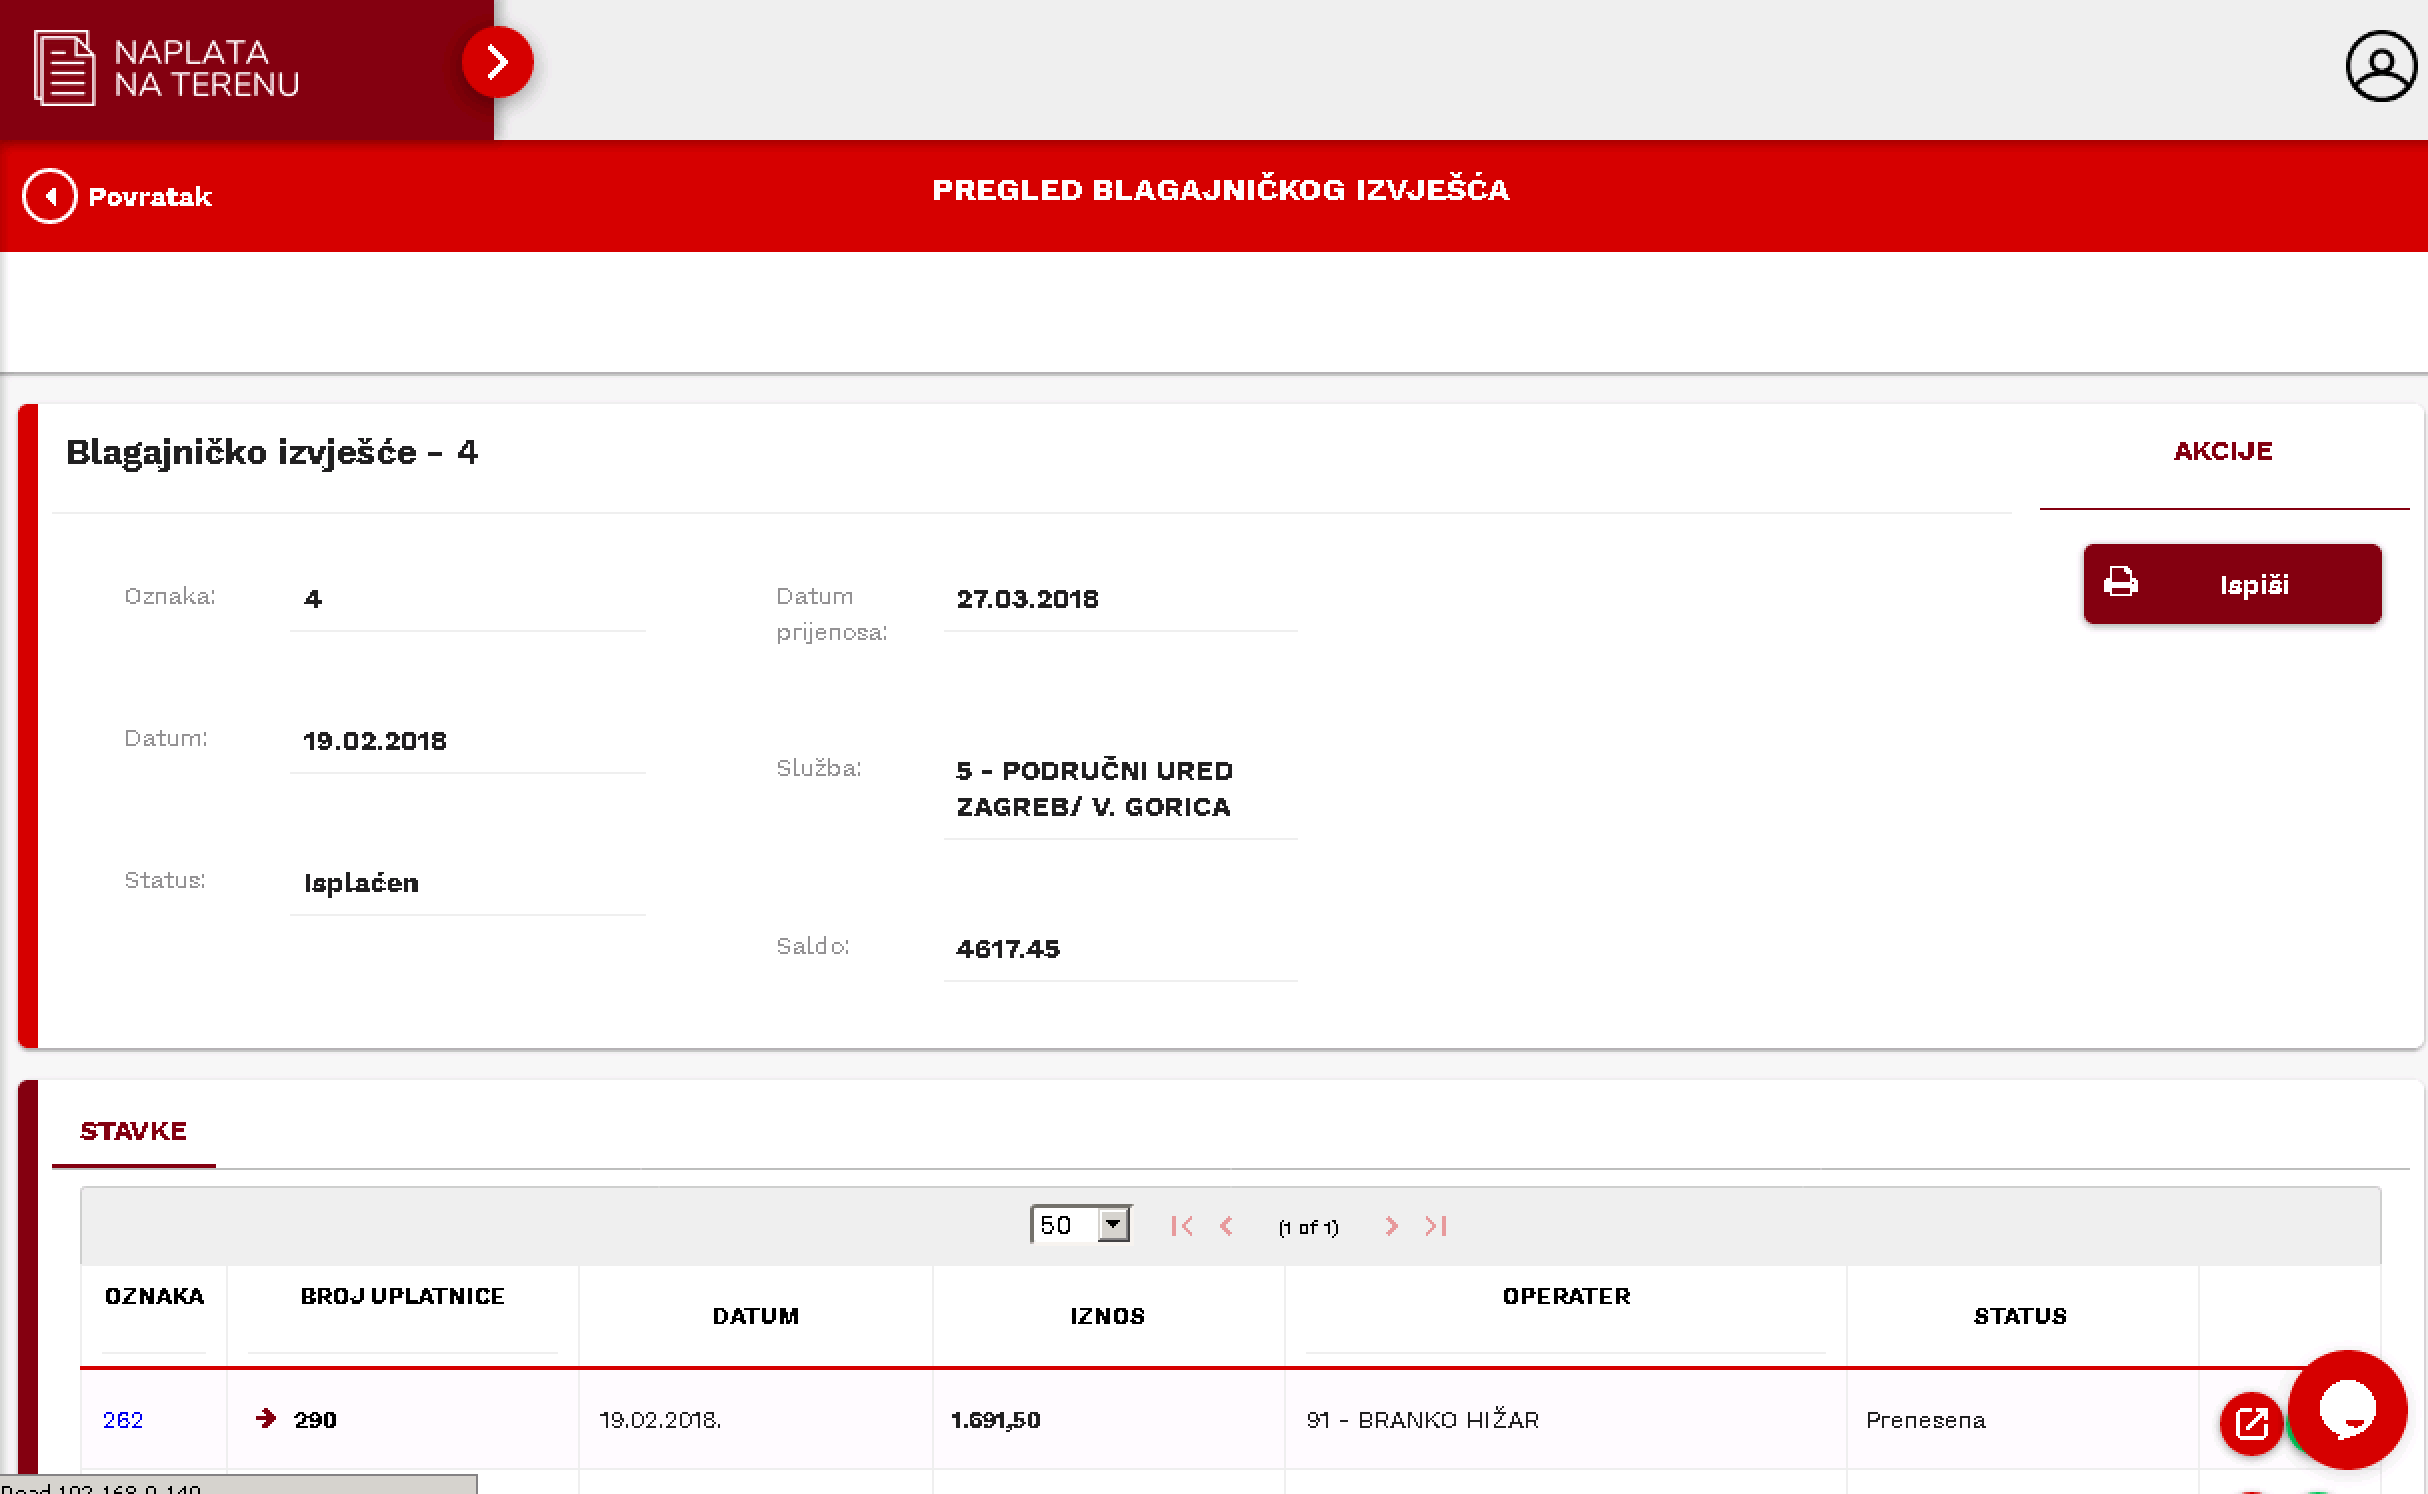Image resolution: width=2428 pixels, height=1494 pixels.
Task: Click the printer icon in Ispiši
Action: click(x=2120, y=583)
